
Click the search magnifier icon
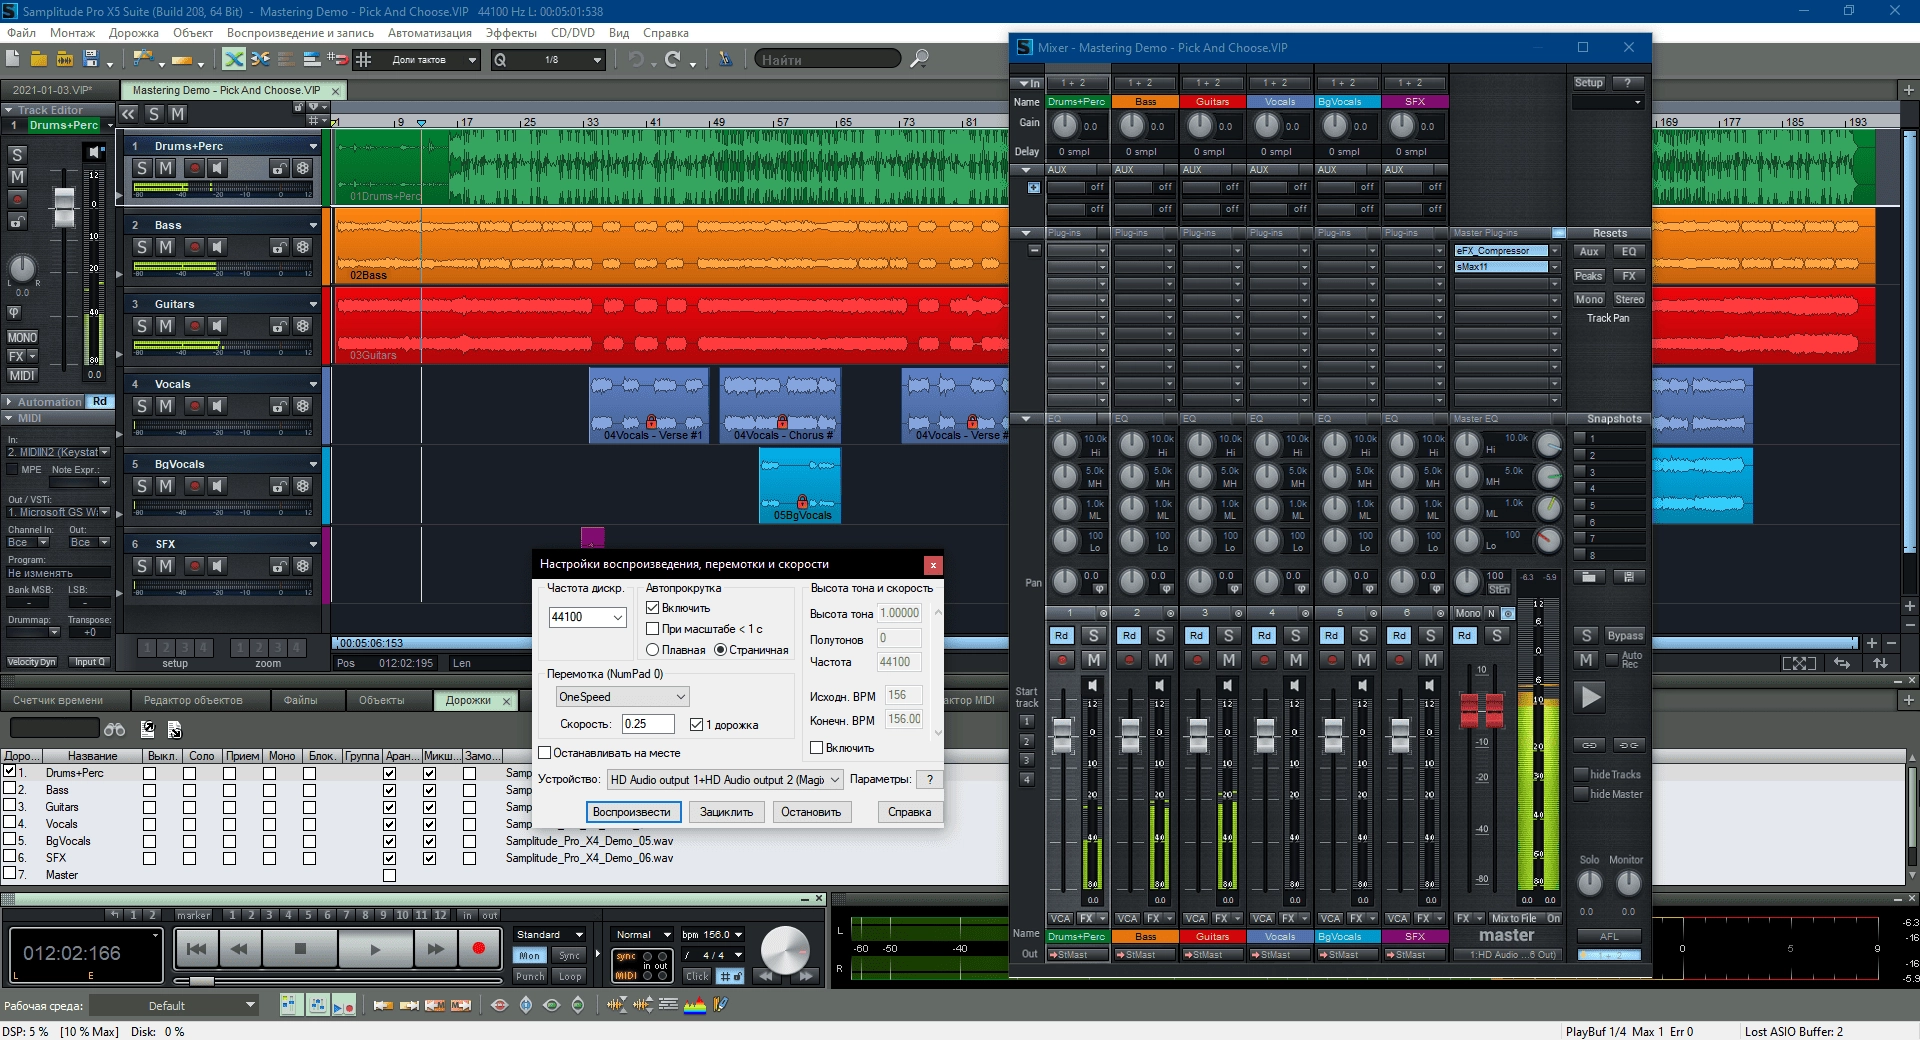click(919, 59)
